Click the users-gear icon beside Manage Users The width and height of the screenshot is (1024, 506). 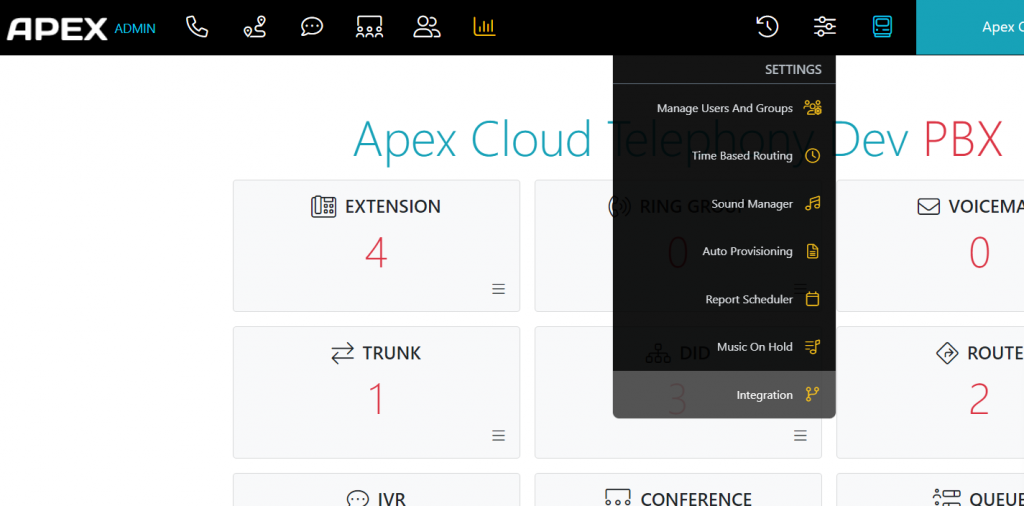812,108
